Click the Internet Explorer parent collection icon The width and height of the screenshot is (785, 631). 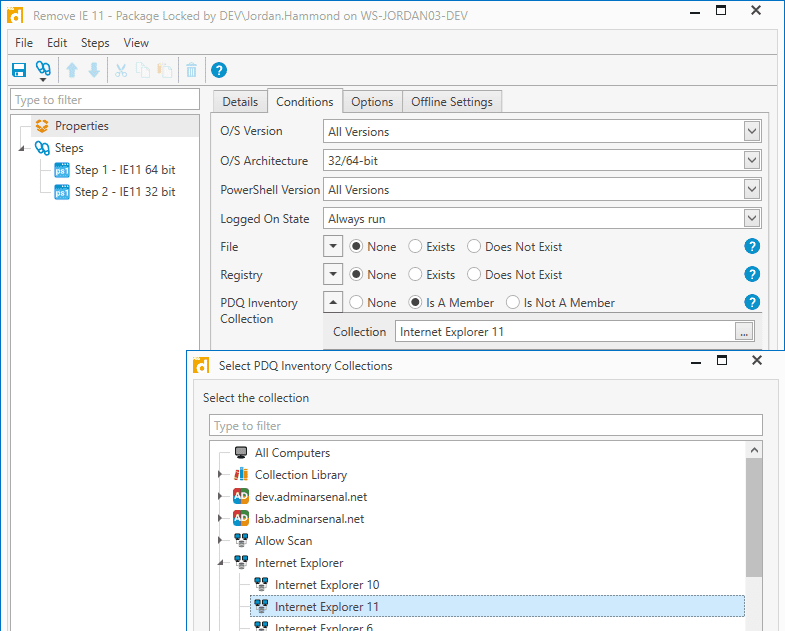point(241,562)
